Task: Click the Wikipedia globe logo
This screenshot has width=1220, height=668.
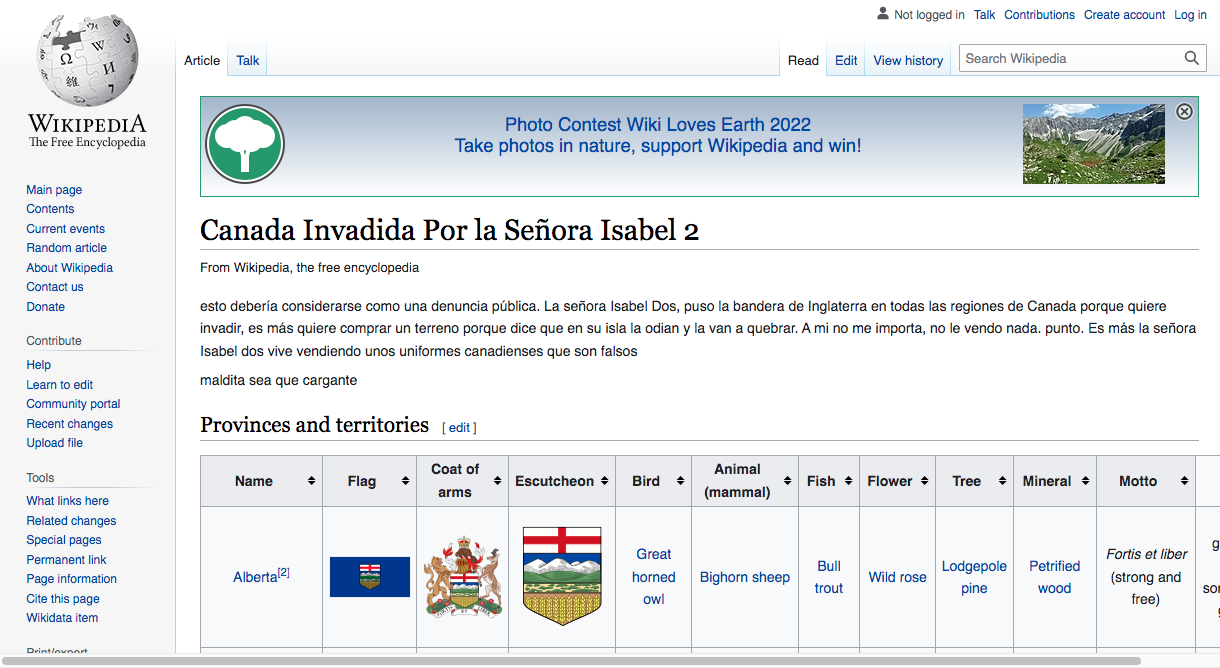Action: (87, 60)
